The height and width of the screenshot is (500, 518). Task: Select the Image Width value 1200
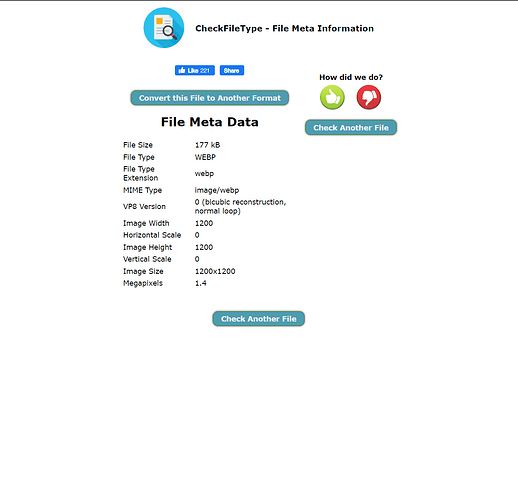pos(204,223)
